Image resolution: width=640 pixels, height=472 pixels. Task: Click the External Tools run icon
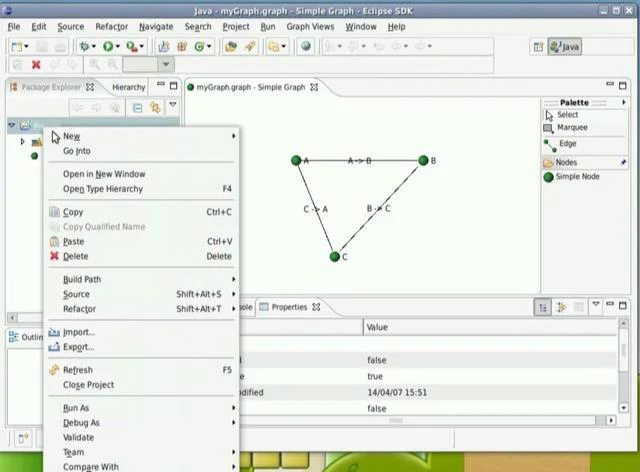click(x=131, y=47)
